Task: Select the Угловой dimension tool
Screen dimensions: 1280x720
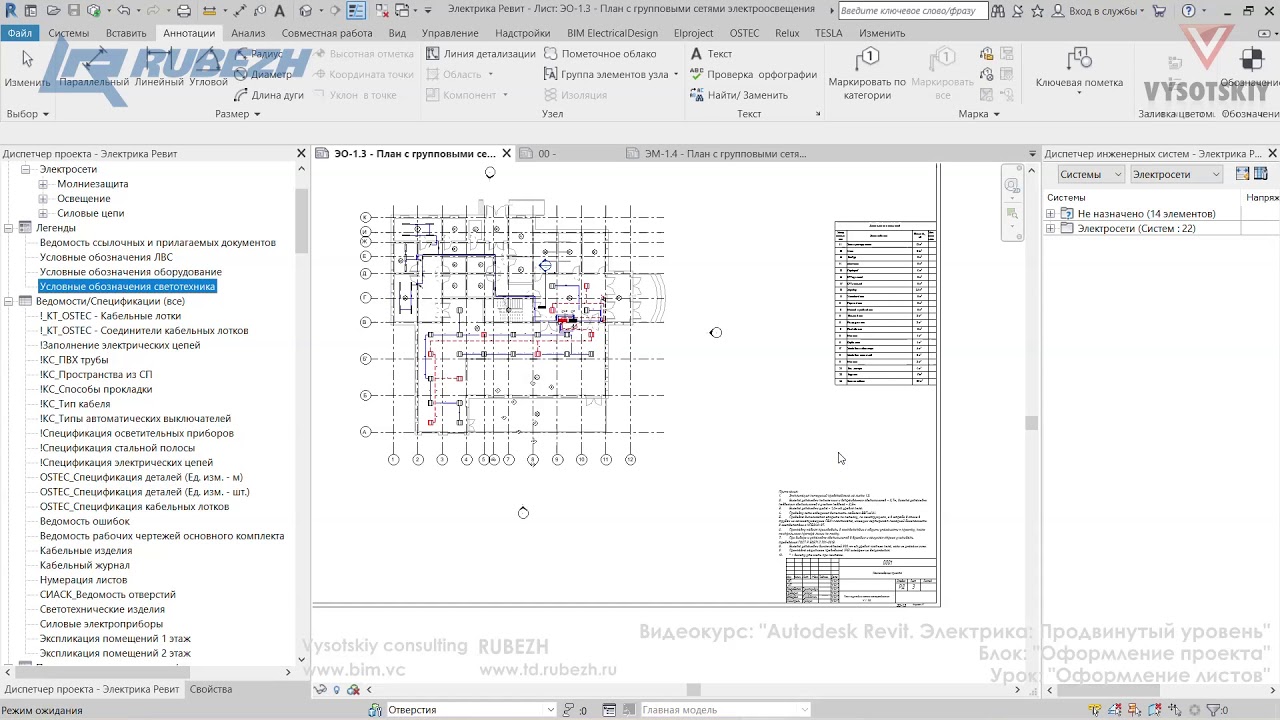Action: pos(209,68)
